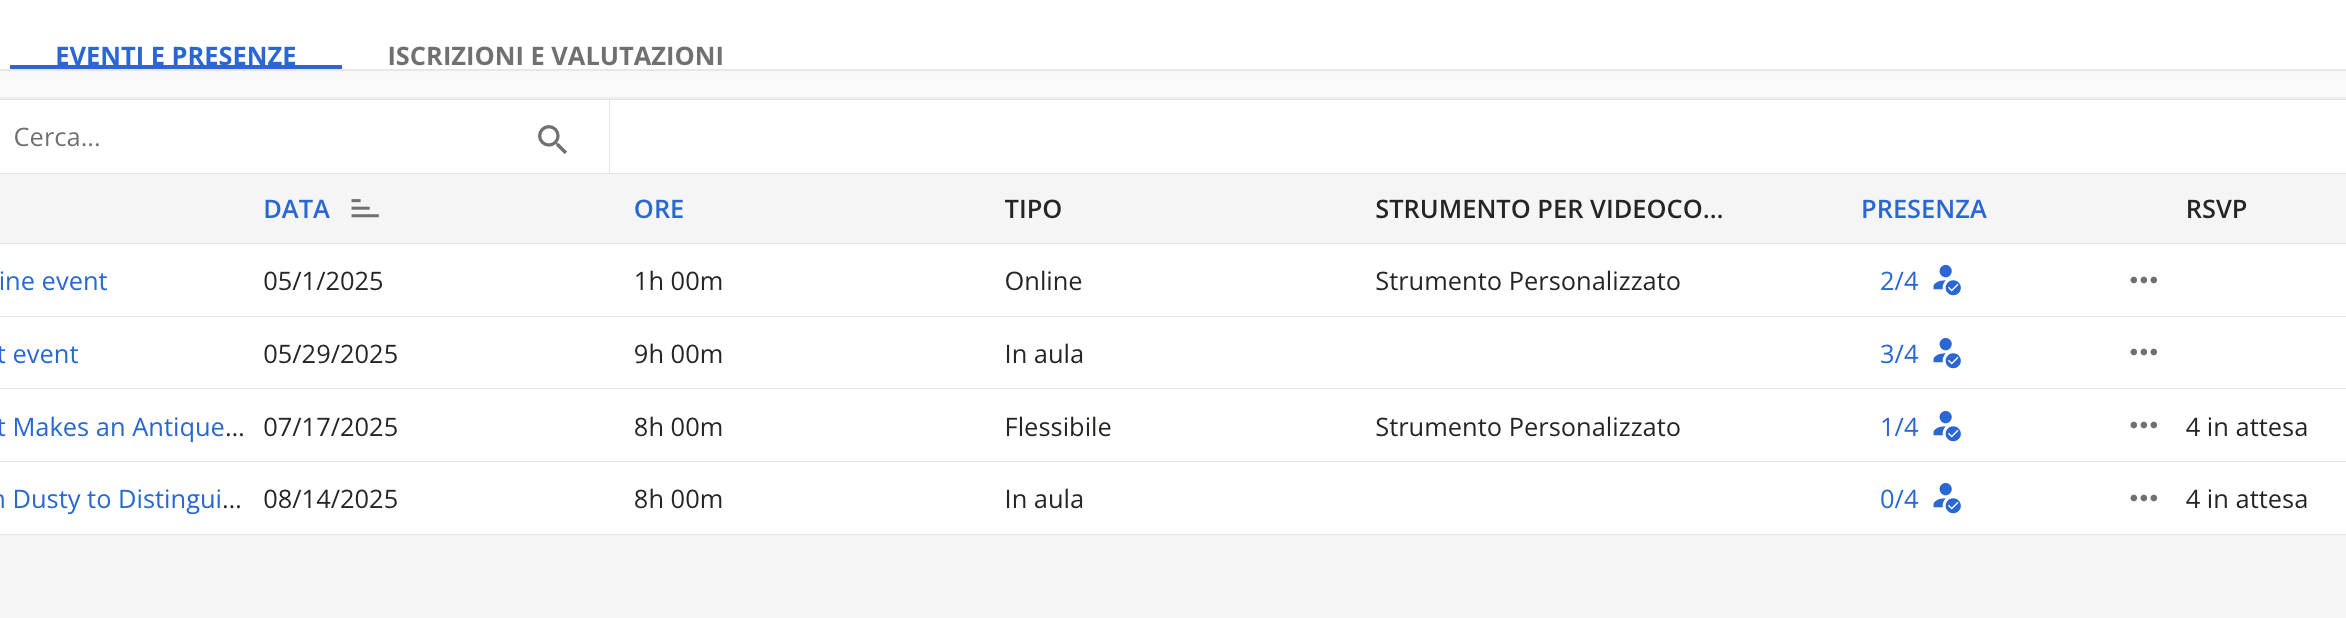Image resolution: width=2346 pixels, height=618 pixels.
Task: Click attendance icon on the 05/29/2025 row
Action: click(1947, 354)
